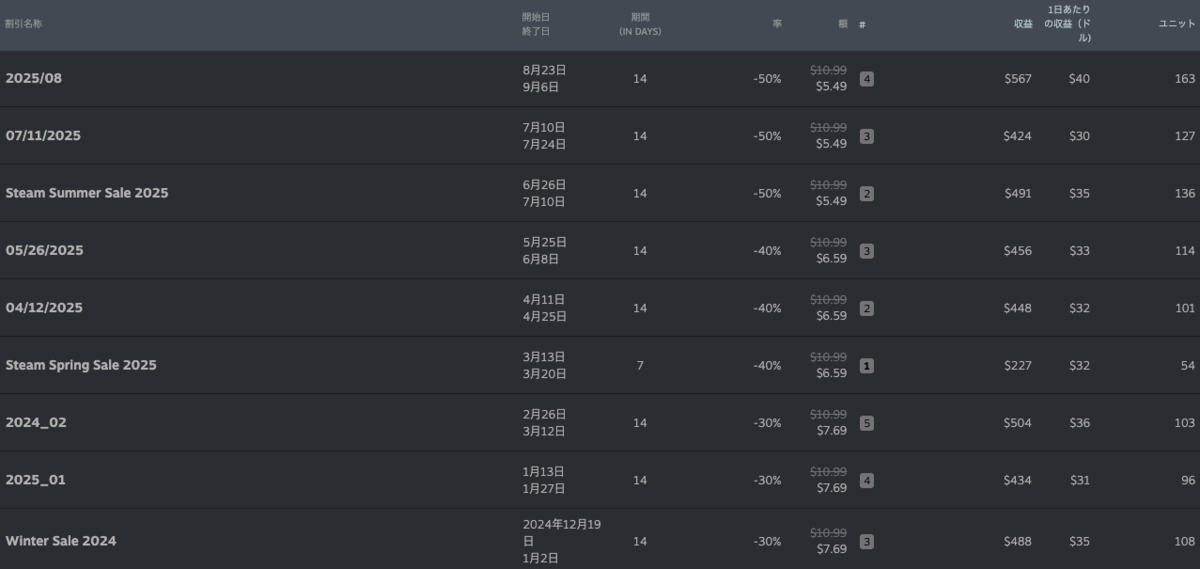
Task: Click the number 3 badge in 05/26/2025 row
Action: click(867, 251)
